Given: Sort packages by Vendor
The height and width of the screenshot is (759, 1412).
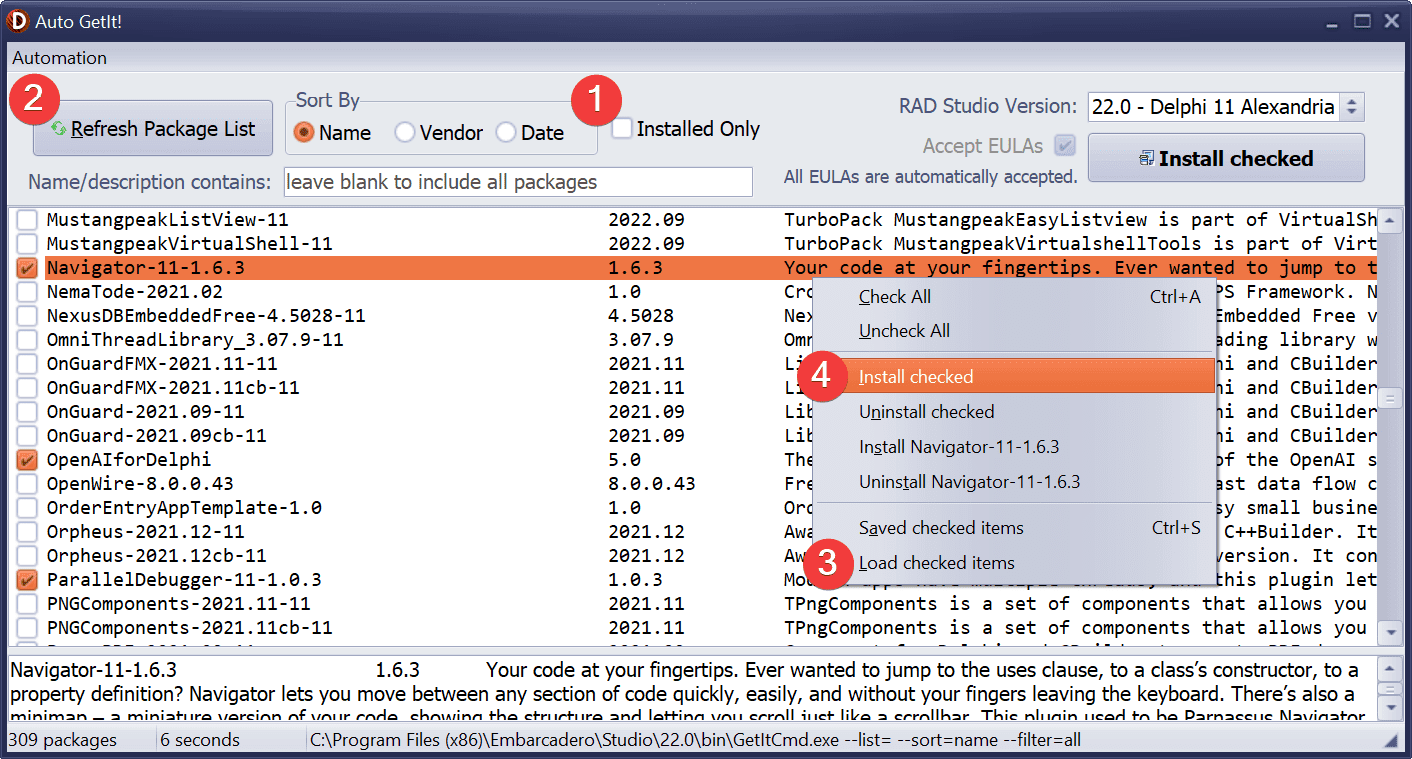Looking at the screenshot, I should click(405, 133).
